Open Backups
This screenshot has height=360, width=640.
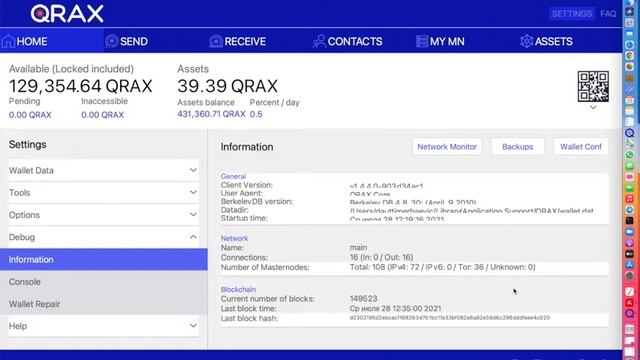518,147
